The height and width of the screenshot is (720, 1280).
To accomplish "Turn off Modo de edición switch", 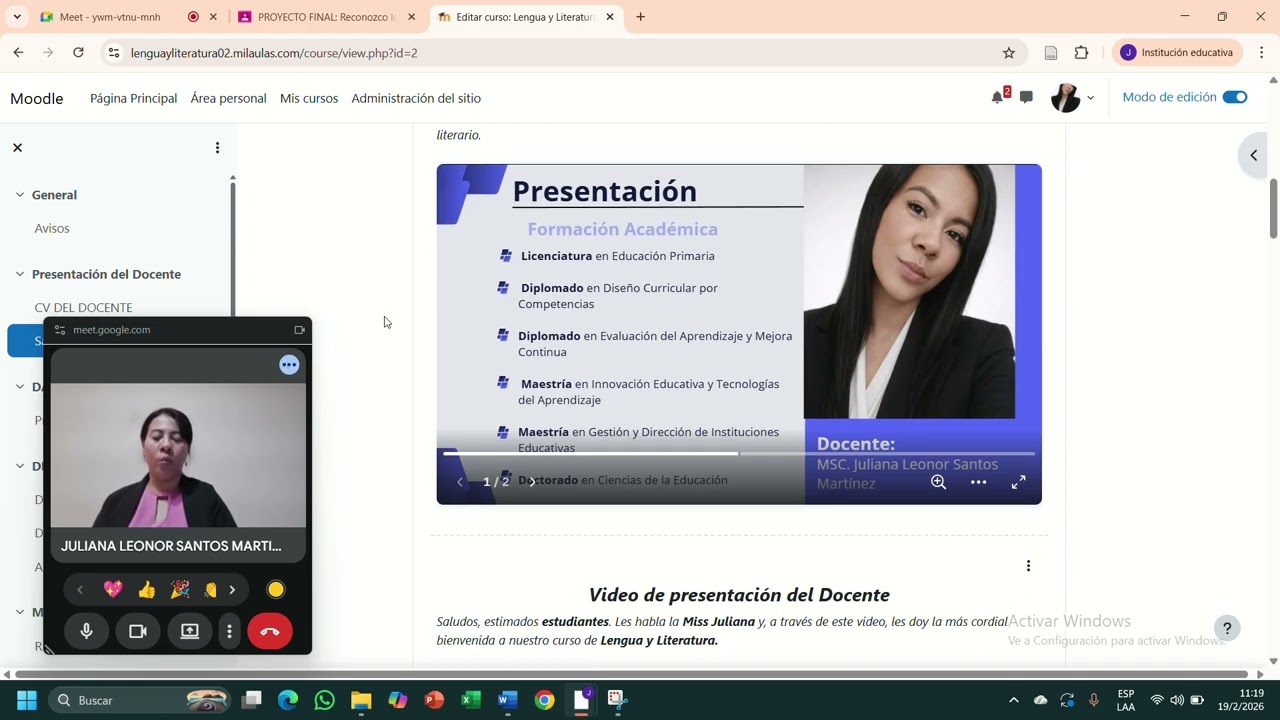I will tap(1235, 97).
